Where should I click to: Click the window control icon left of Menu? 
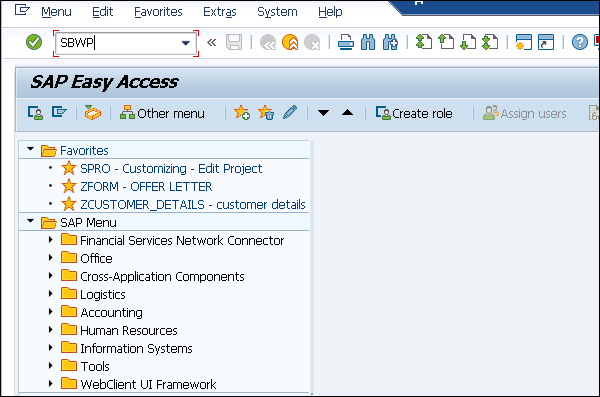[x=22, y=10]
